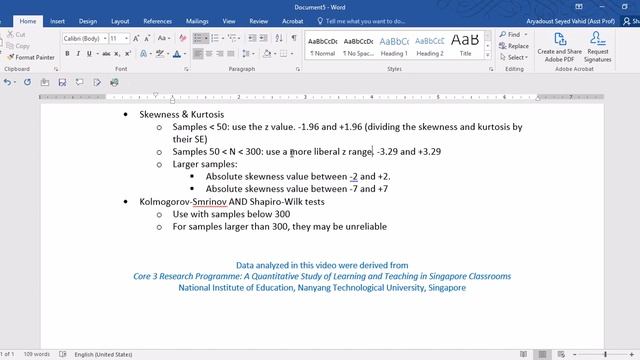Apply the Title style

tap(465, 46)
